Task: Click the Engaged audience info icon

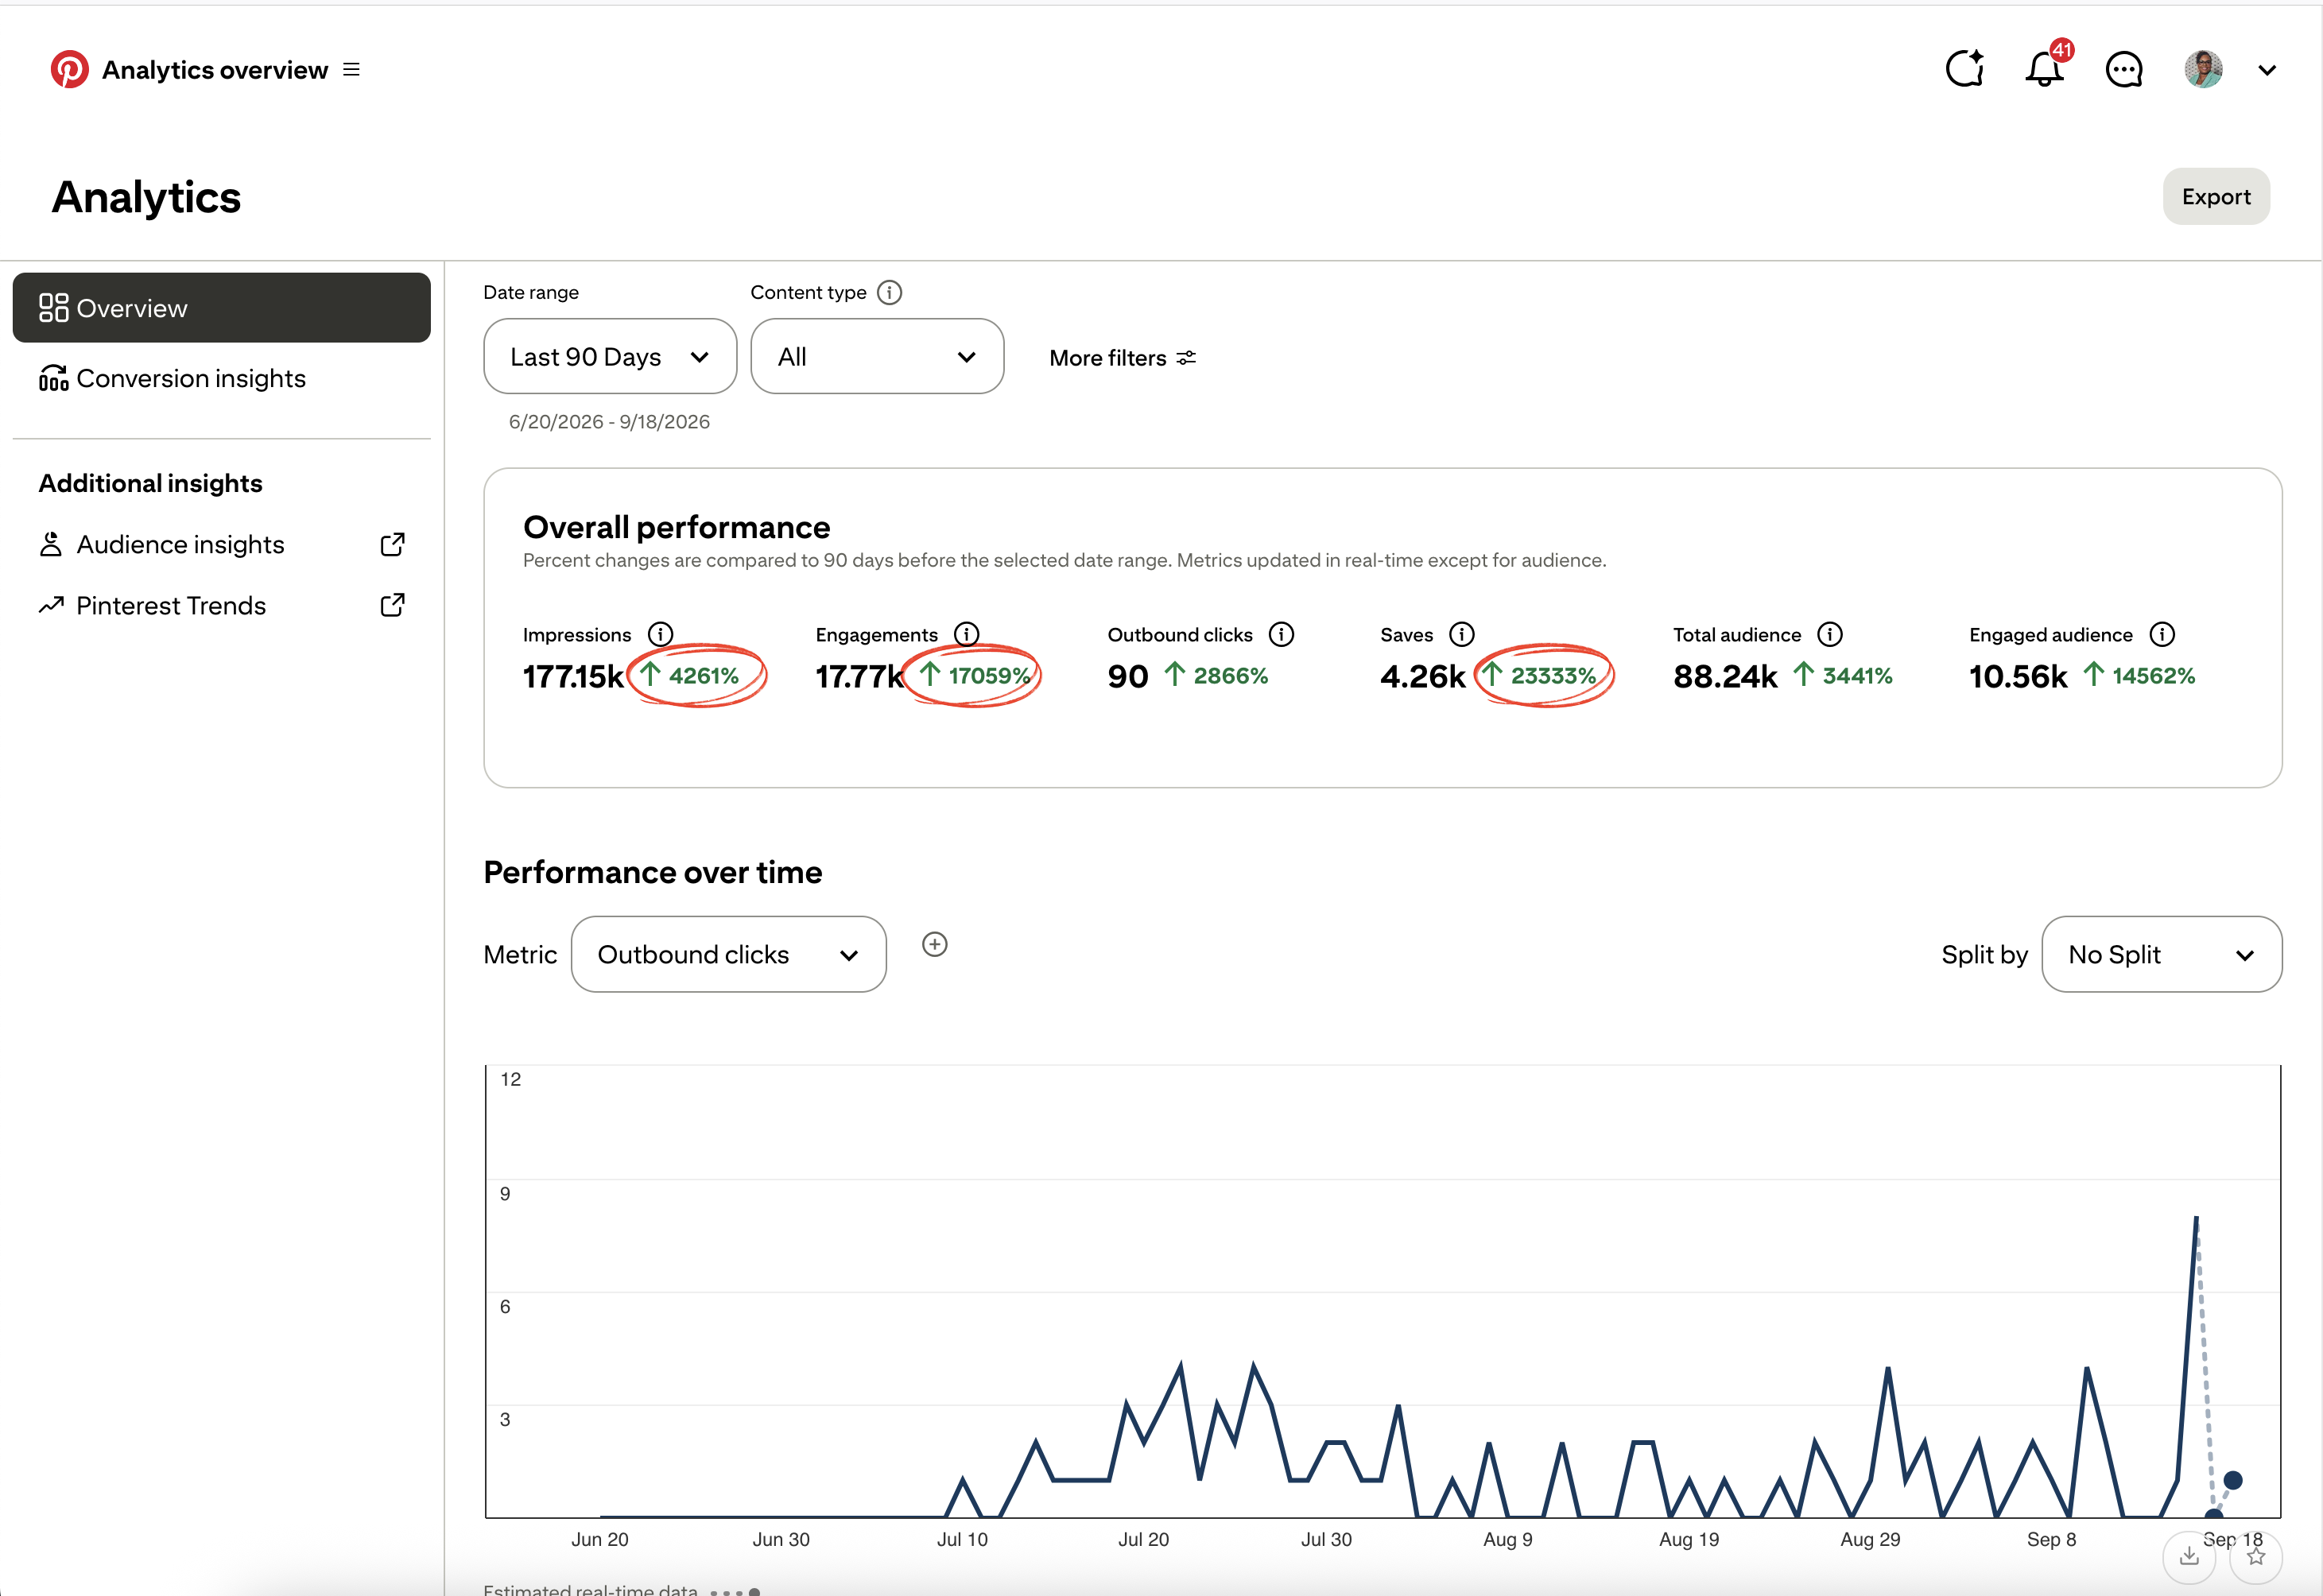Action: (x=2161, y=634)
